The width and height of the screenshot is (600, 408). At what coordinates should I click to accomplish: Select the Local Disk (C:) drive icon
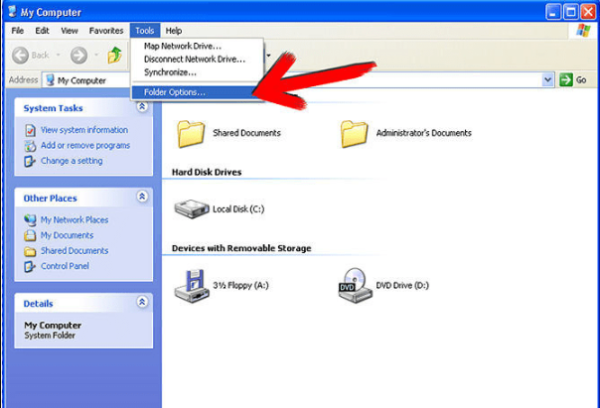point(191,209)
